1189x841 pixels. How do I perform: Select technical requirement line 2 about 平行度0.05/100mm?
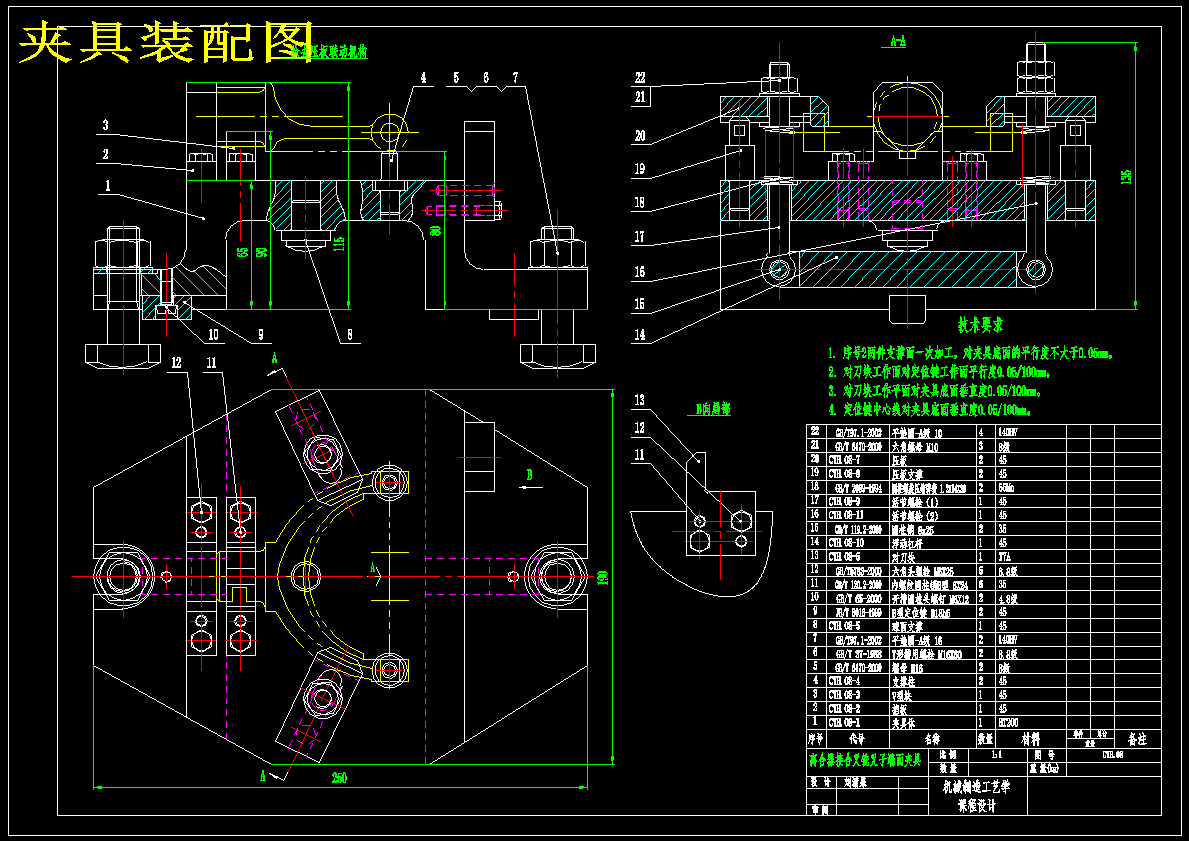(x=939, y=372)
